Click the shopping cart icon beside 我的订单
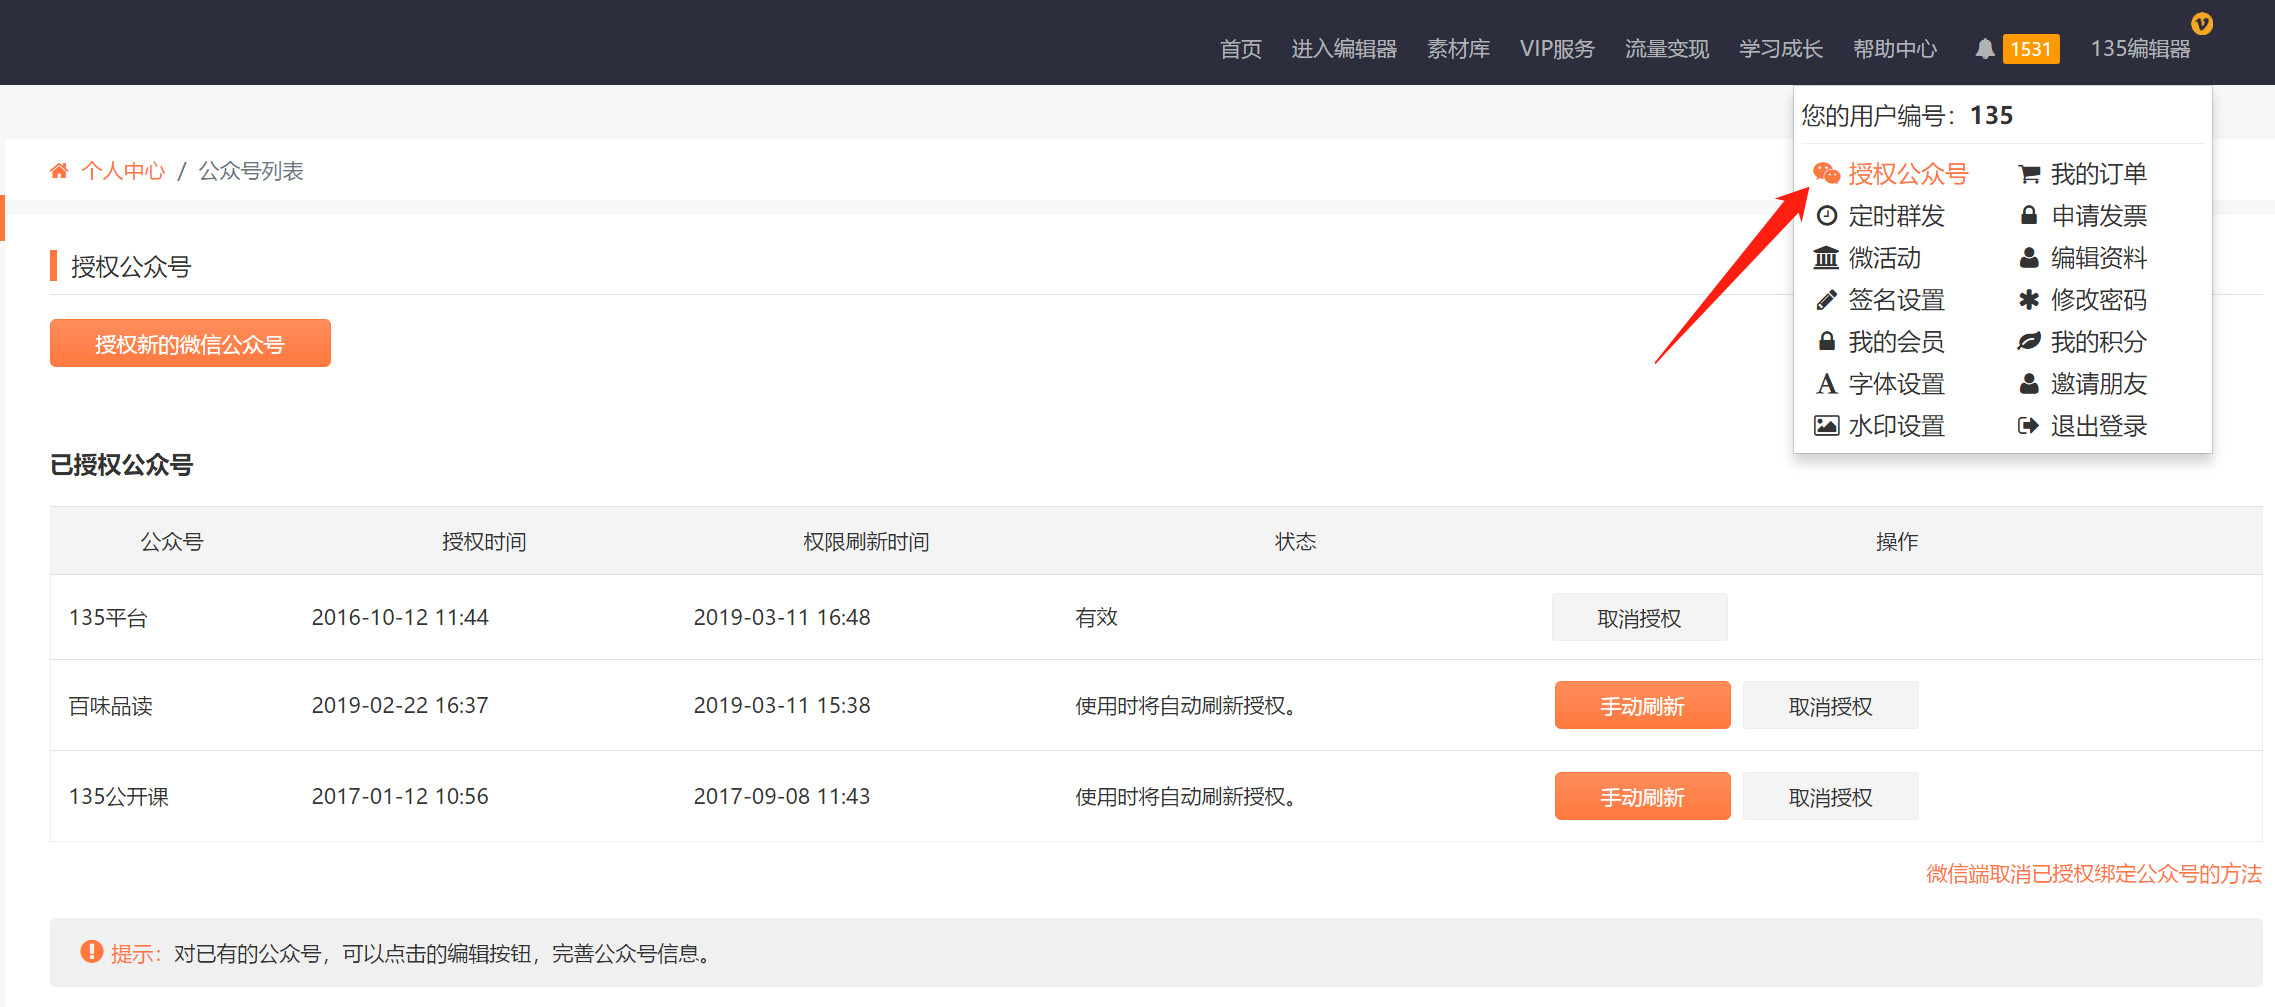This screenshot has height=1007, width=2275. point(2029,172)
